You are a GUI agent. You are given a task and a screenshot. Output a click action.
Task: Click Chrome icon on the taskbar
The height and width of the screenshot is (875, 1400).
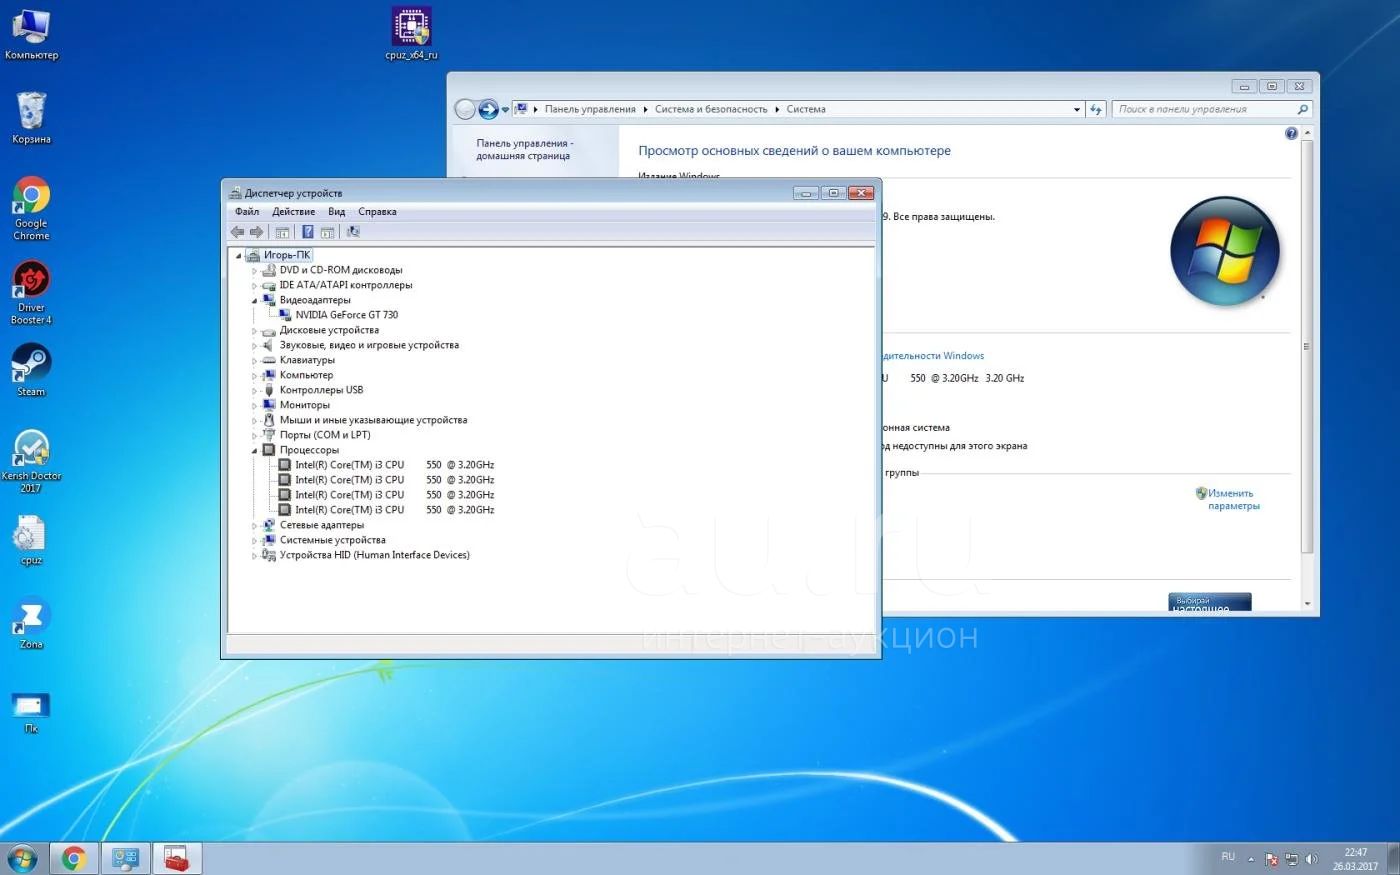tap(73, 858)
